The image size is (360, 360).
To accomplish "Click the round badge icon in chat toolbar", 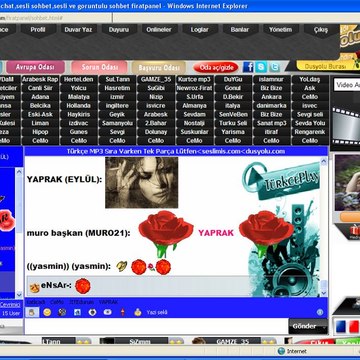I will [x=92, y=312].
